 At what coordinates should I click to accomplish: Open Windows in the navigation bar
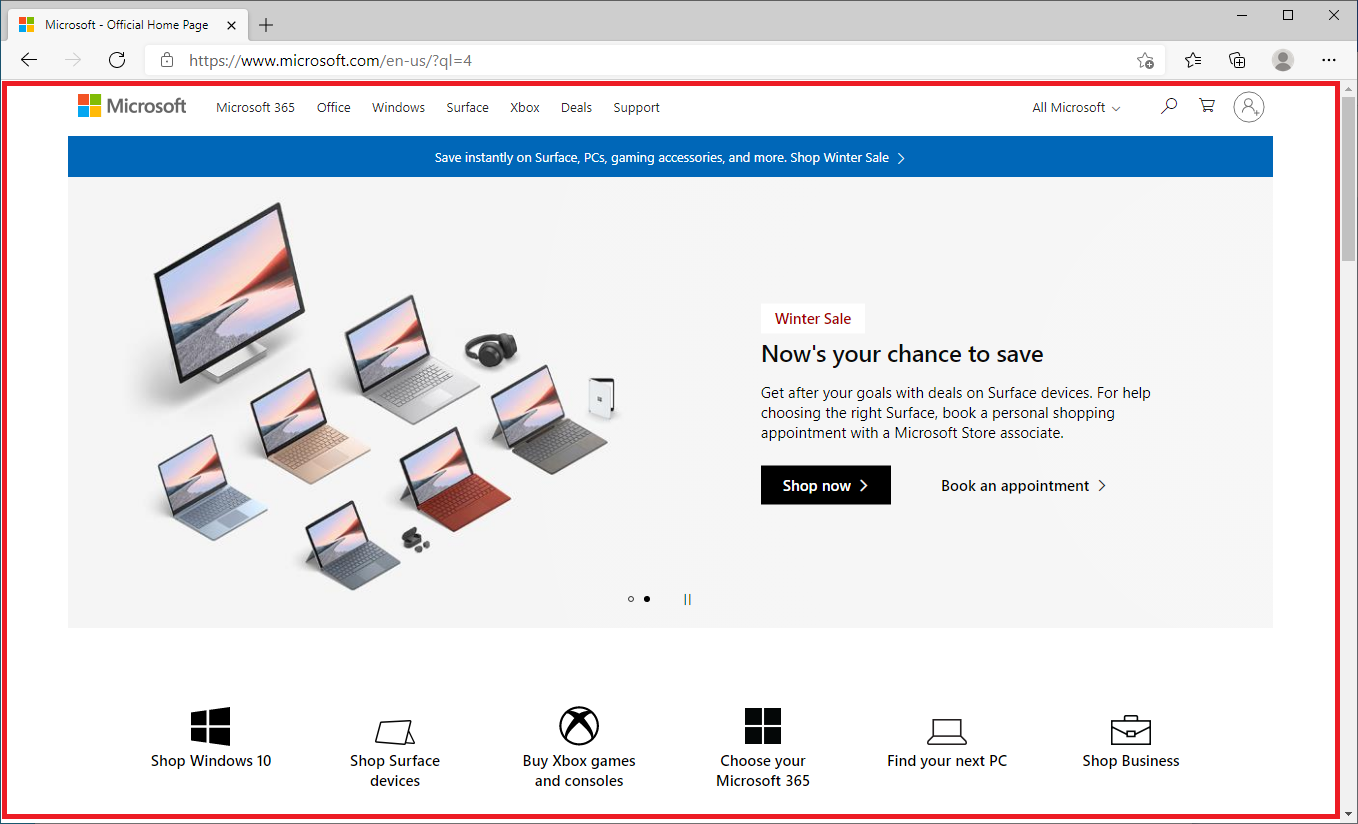coord(398,107)
